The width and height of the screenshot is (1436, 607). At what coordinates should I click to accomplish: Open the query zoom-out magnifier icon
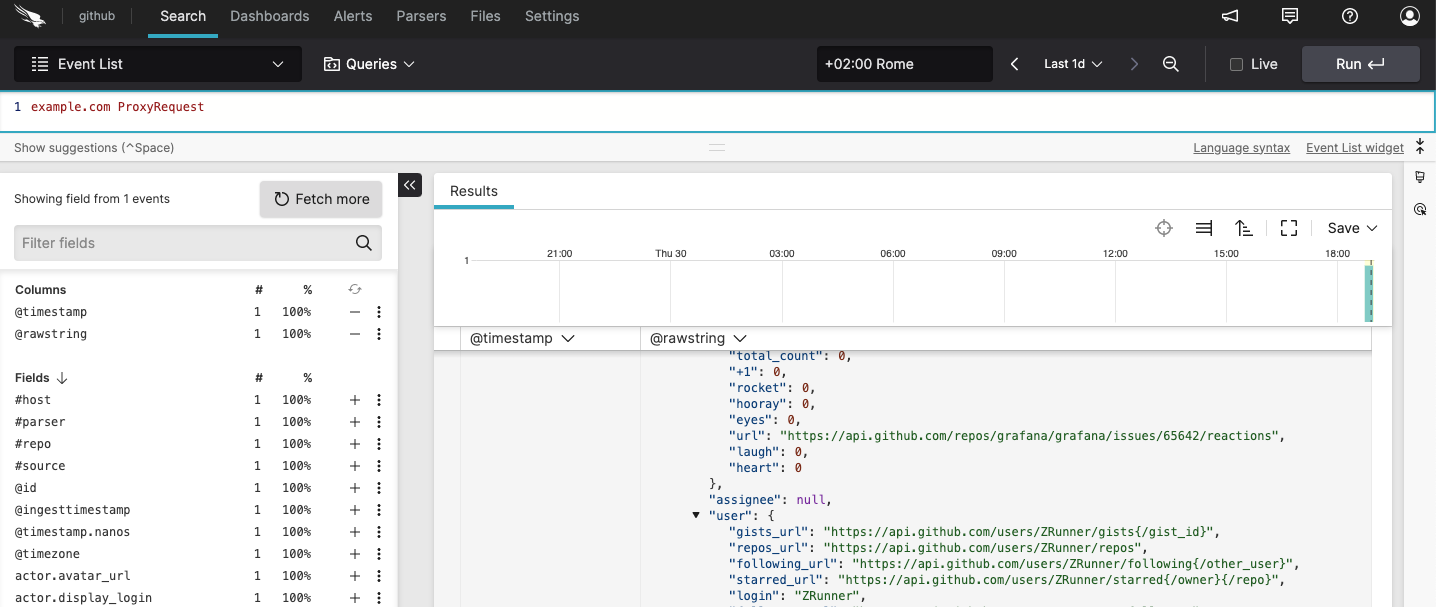click(x=1171, y=63)
